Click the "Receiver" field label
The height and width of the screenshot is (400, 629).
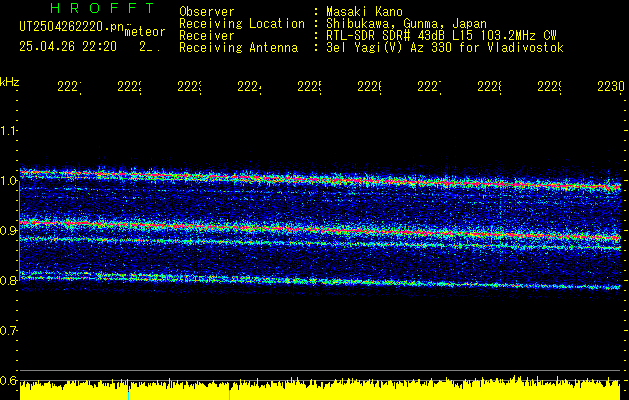coord(207,36)
